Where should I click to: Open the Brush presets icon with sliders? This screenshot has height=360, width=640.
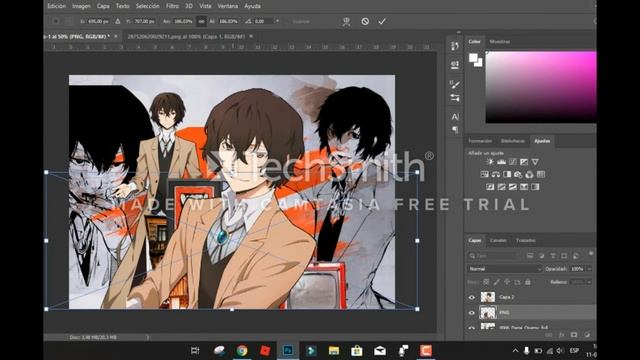(x=455, y=98)
